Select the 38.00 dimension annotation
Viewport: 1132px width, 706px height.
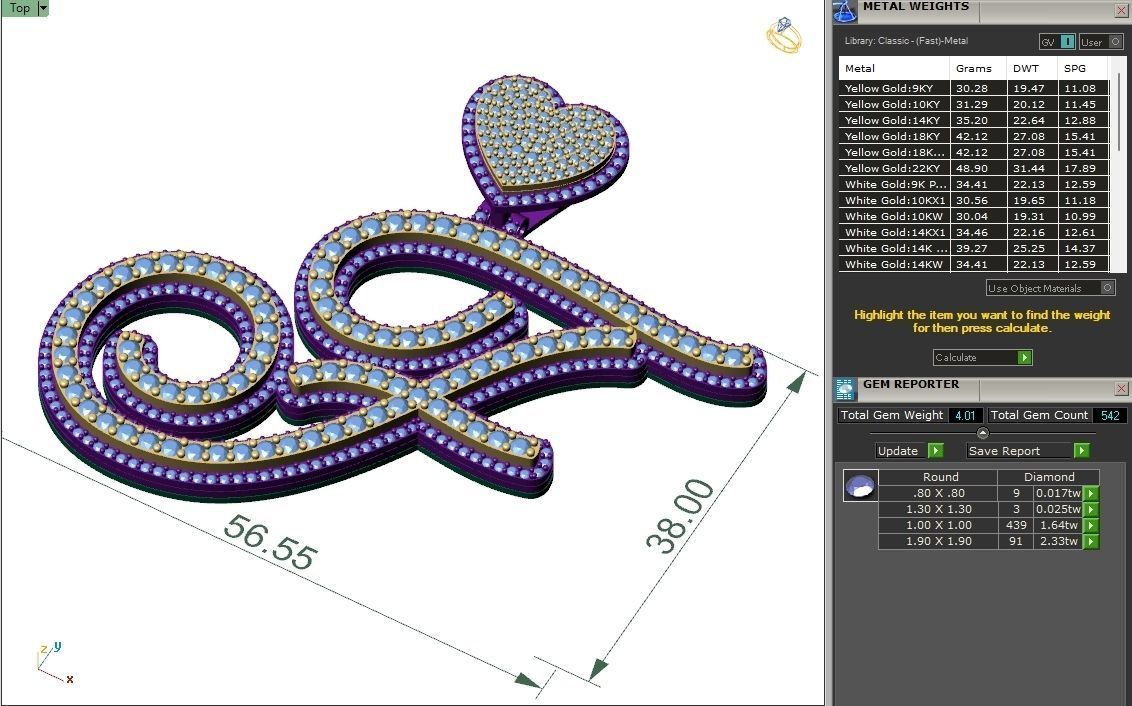pyautogui.click(x=679, y=515)
